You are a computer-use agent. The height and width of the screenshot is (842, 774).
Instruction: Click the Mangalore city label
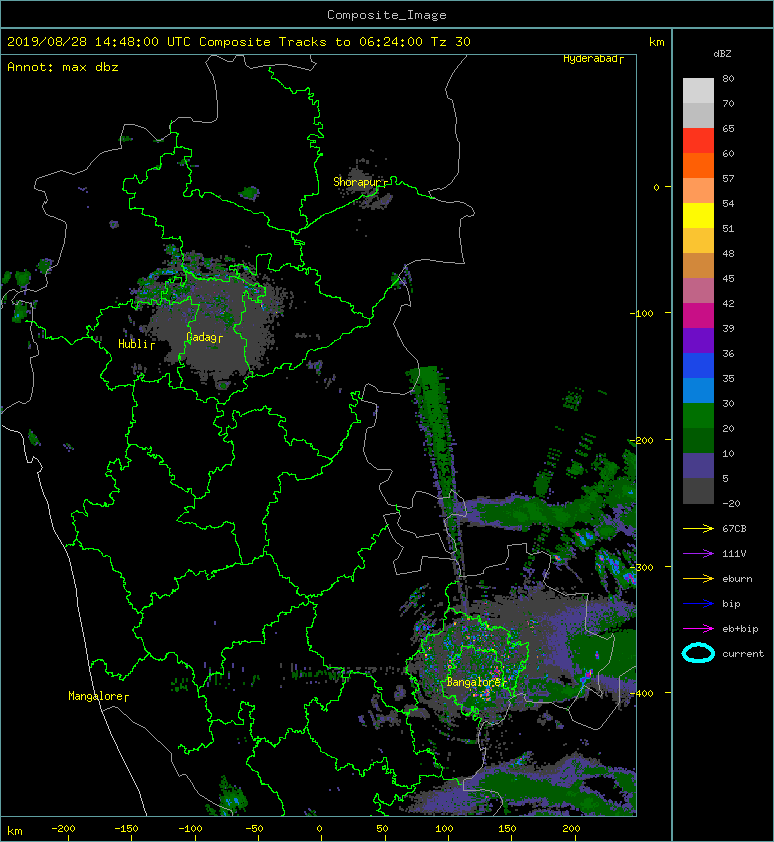tap(98, 696)
